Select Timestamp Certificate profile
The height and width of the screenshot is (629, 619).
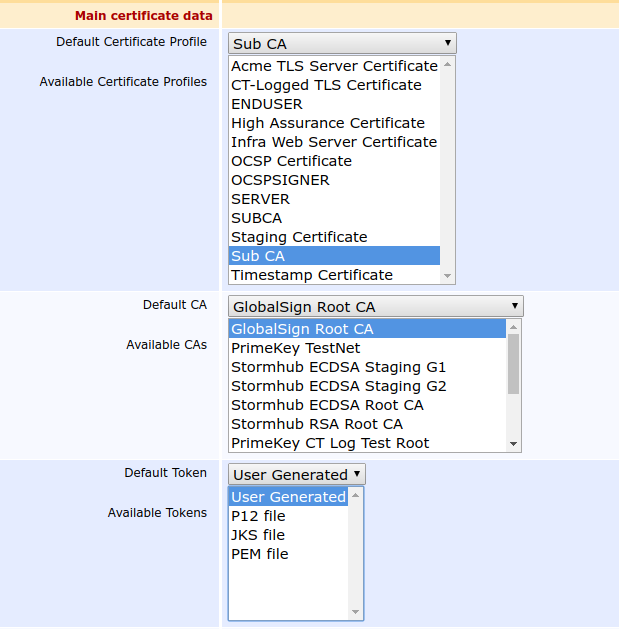[312, 275]
